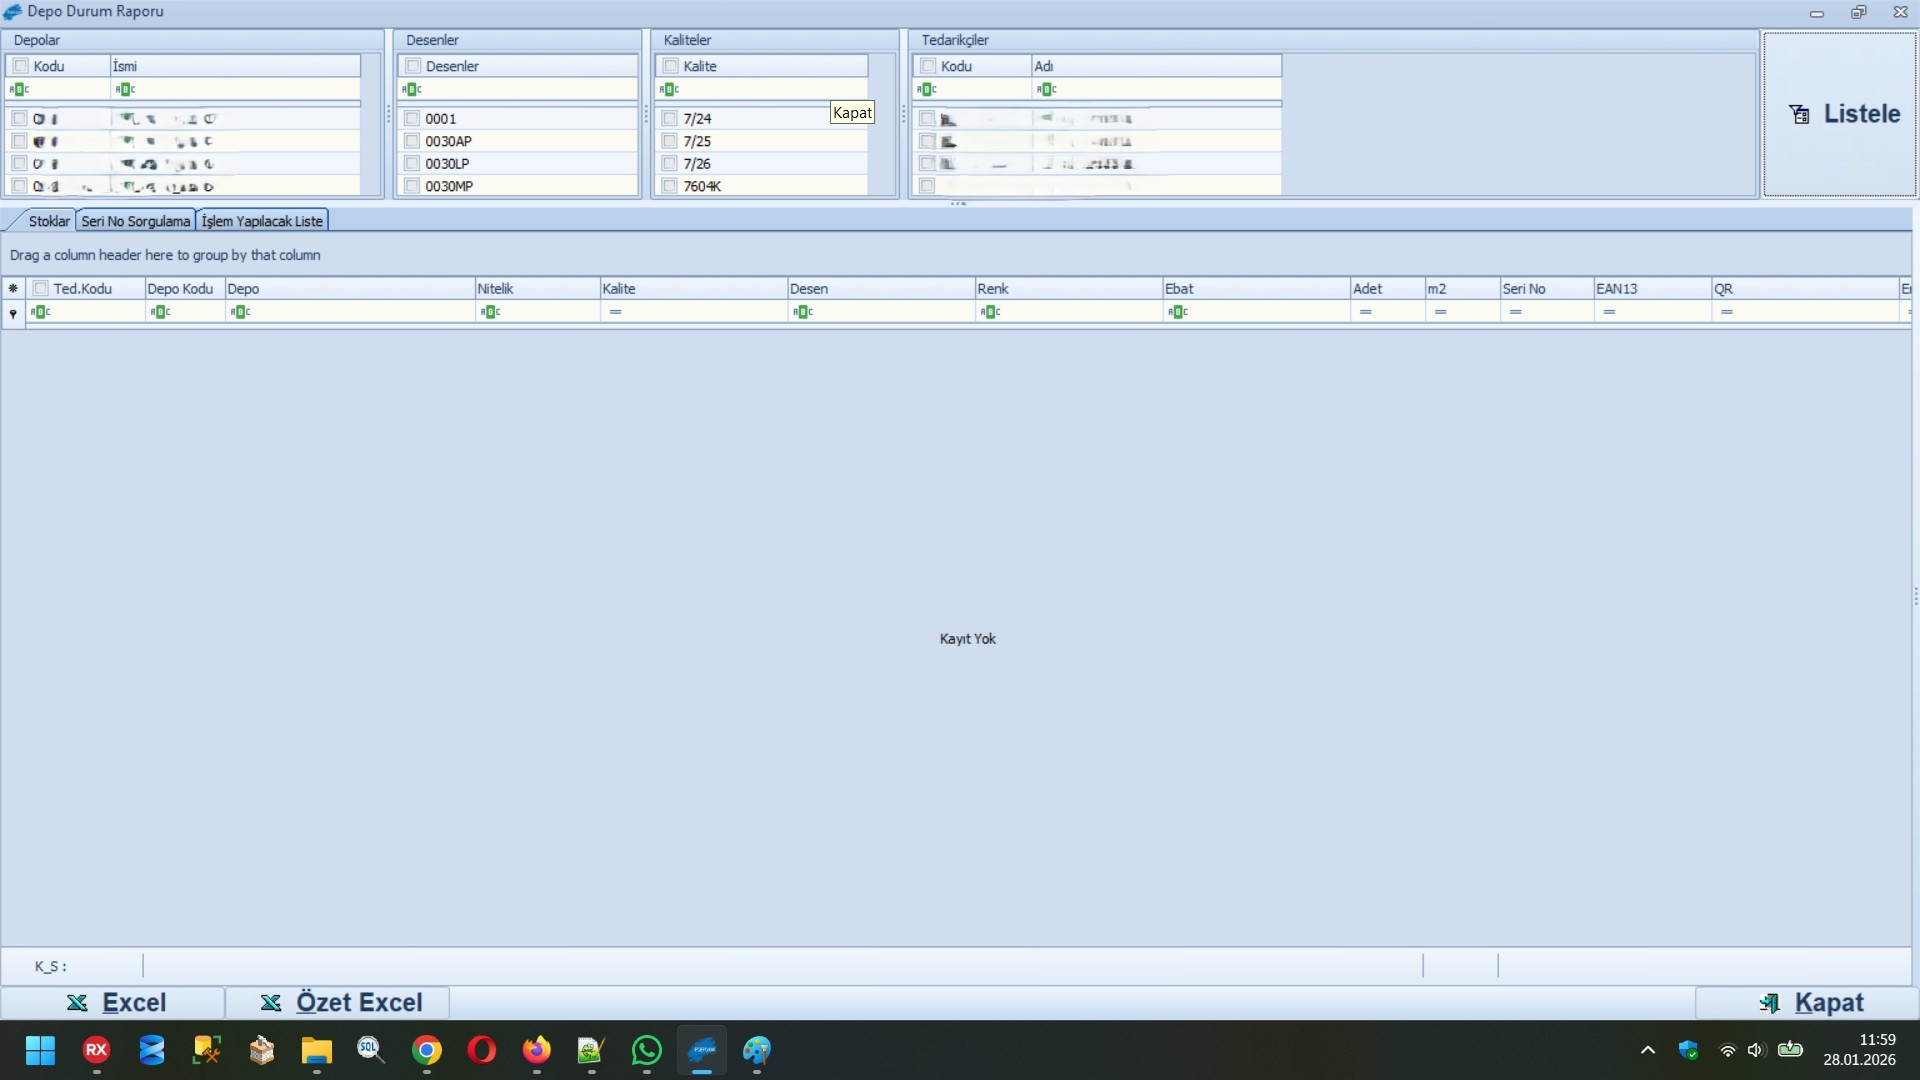Click the filter icon in grid row indicator
Image resolution: width=1920 pixels, height=1080 pixels.
[13, 313]
